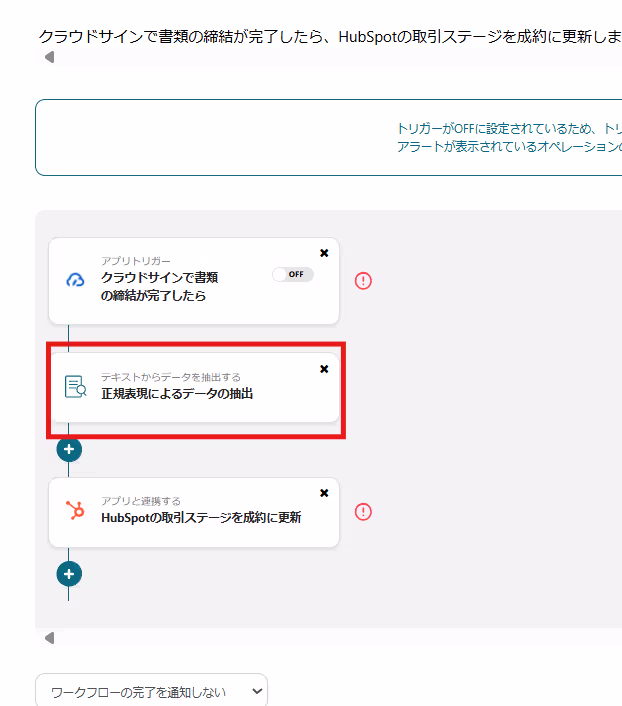The height and width of the screenshot is (706, 622).
Task: Click the アプリトリガー label
Action: [x=136, y=261]
